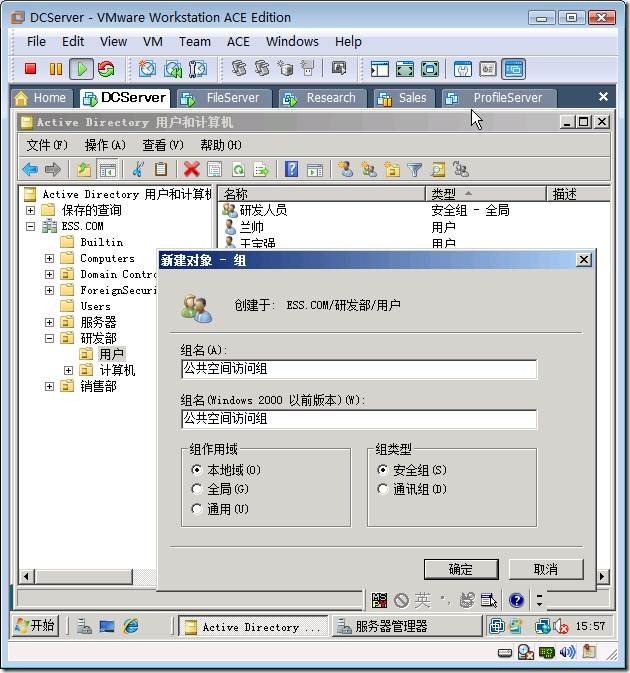Click the show sidebar icon in VMware toolbar
Image resolution: width=630 pixels, height=673 pixels.
pyautogui.click(x=379, y=69)
